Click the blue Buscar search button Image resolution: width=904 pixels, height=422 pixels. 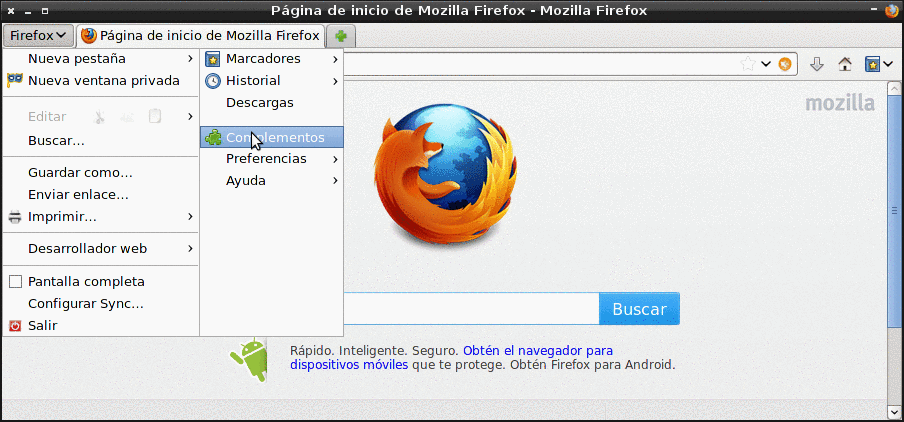(639, 309)
